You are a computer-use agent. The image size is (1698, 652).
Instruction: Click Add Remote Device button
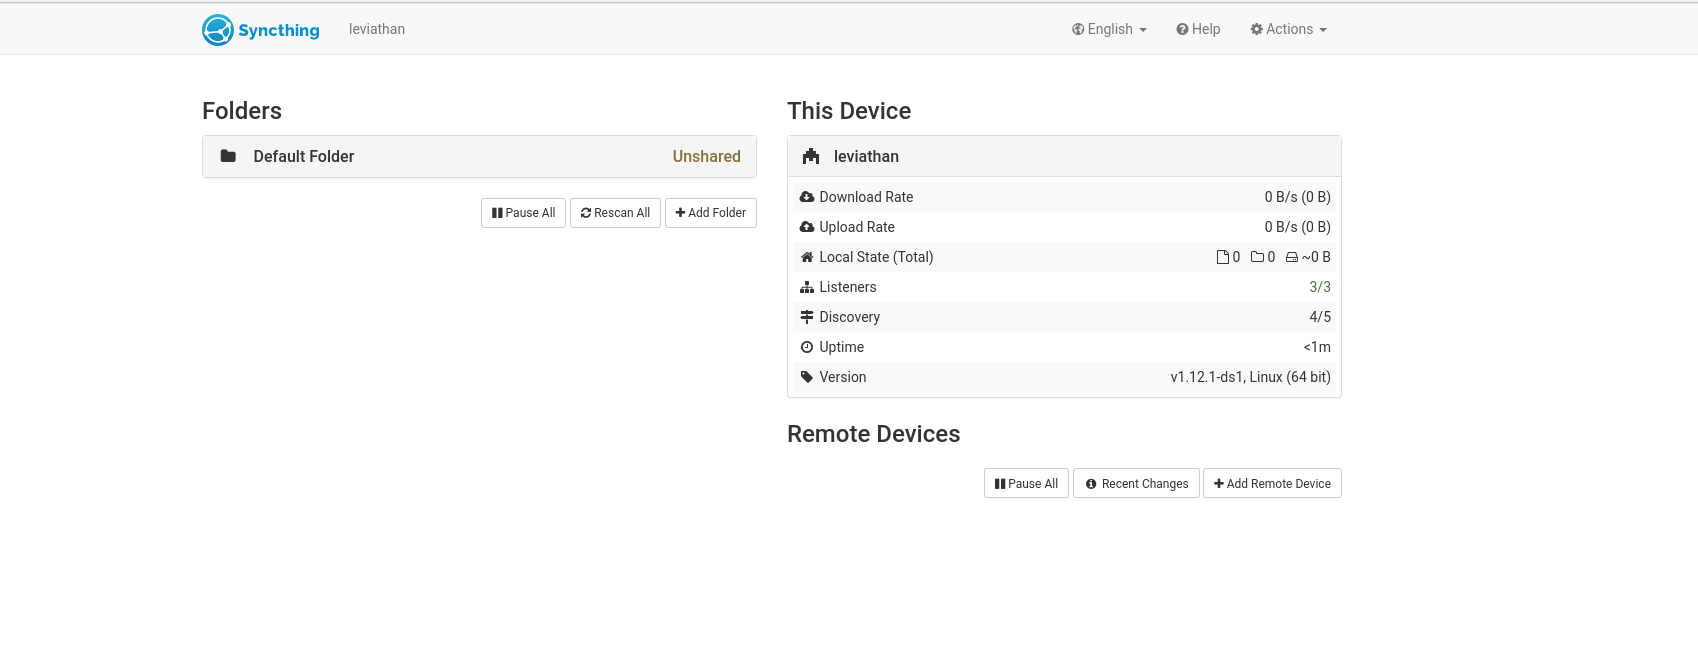[x=1272, y=484]
